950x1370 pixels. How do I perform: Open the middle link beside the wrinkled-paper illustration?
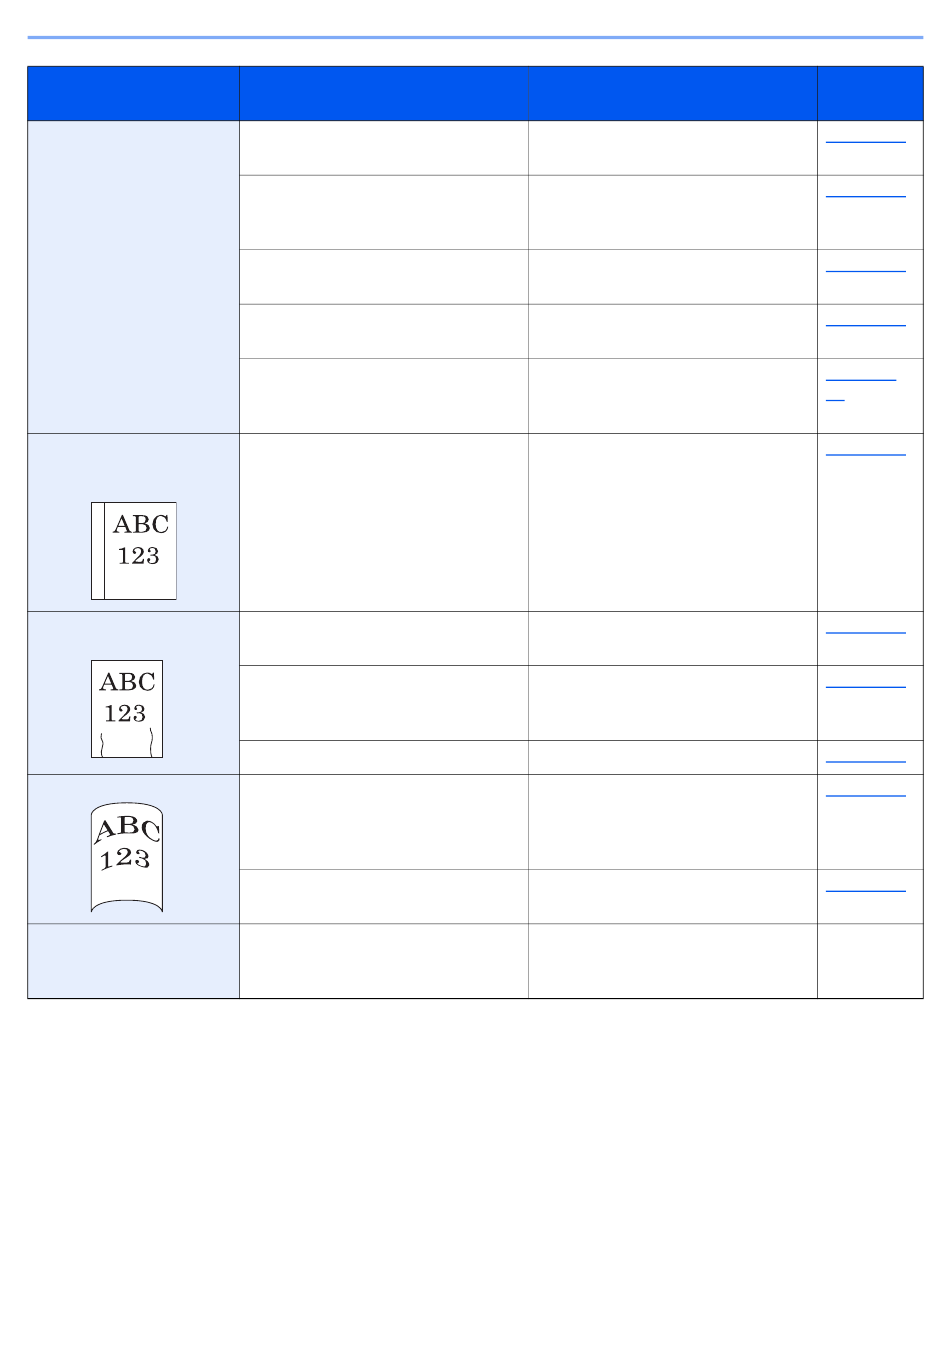point(865,686)
